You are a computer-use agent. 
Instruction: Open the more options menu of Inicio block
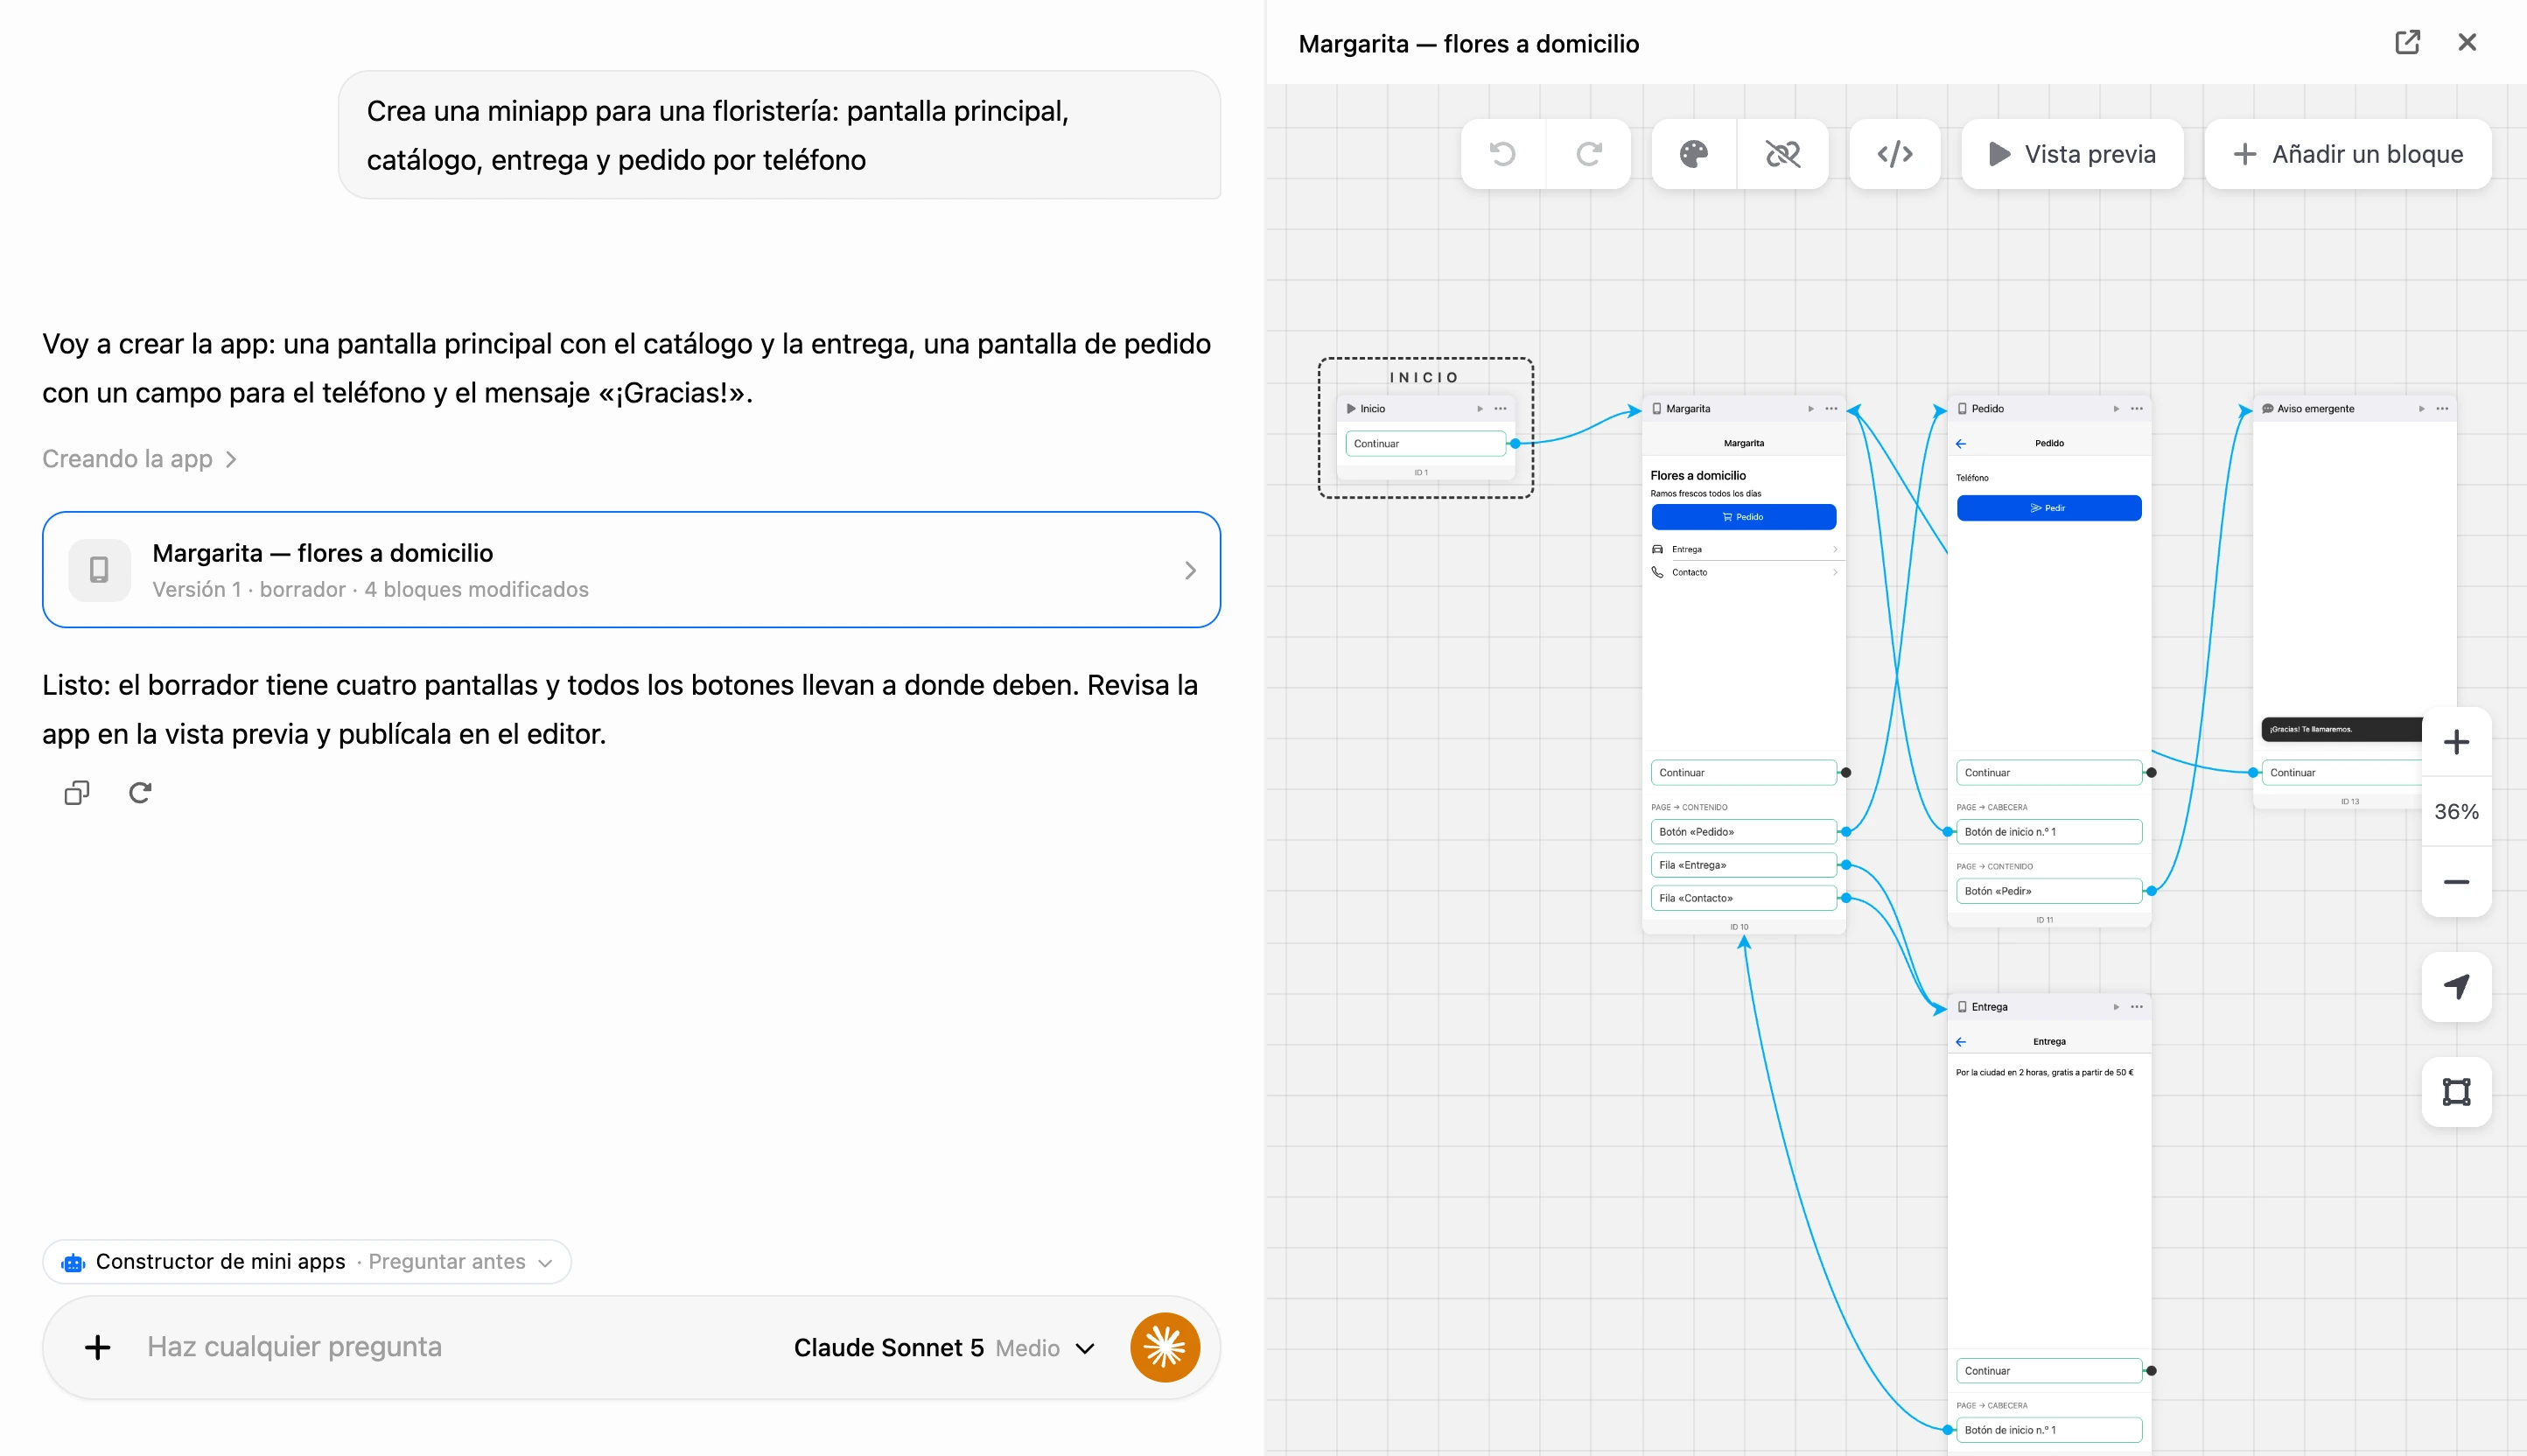pyautogui.click(x=1500, y=409)
